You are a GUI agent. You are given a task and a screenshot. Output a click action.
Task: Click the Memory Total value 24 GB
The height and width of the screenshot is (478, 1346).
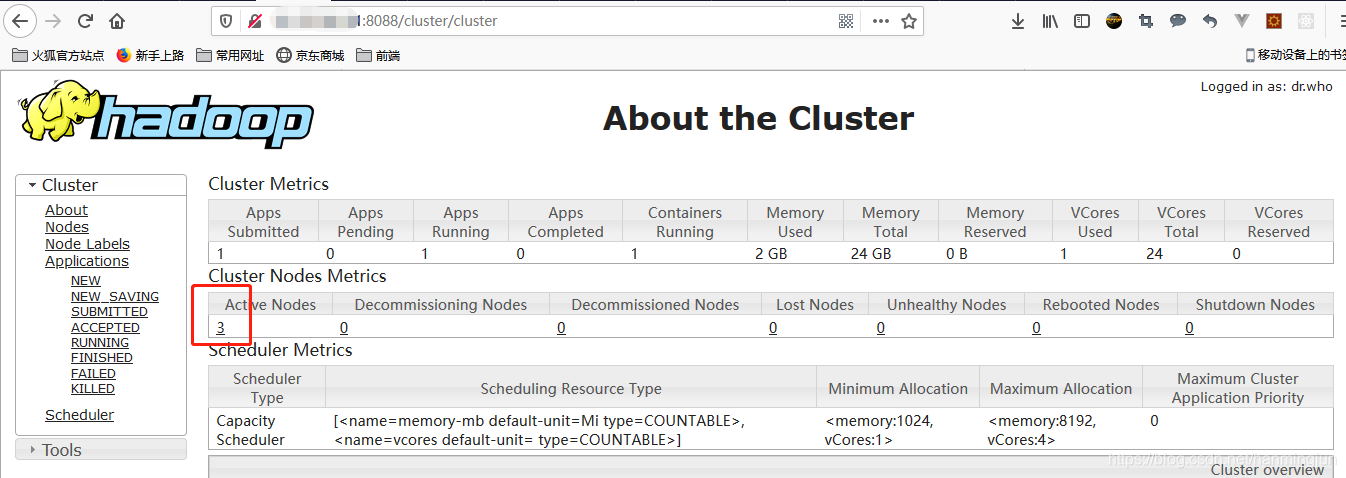(x=871, y=253)
